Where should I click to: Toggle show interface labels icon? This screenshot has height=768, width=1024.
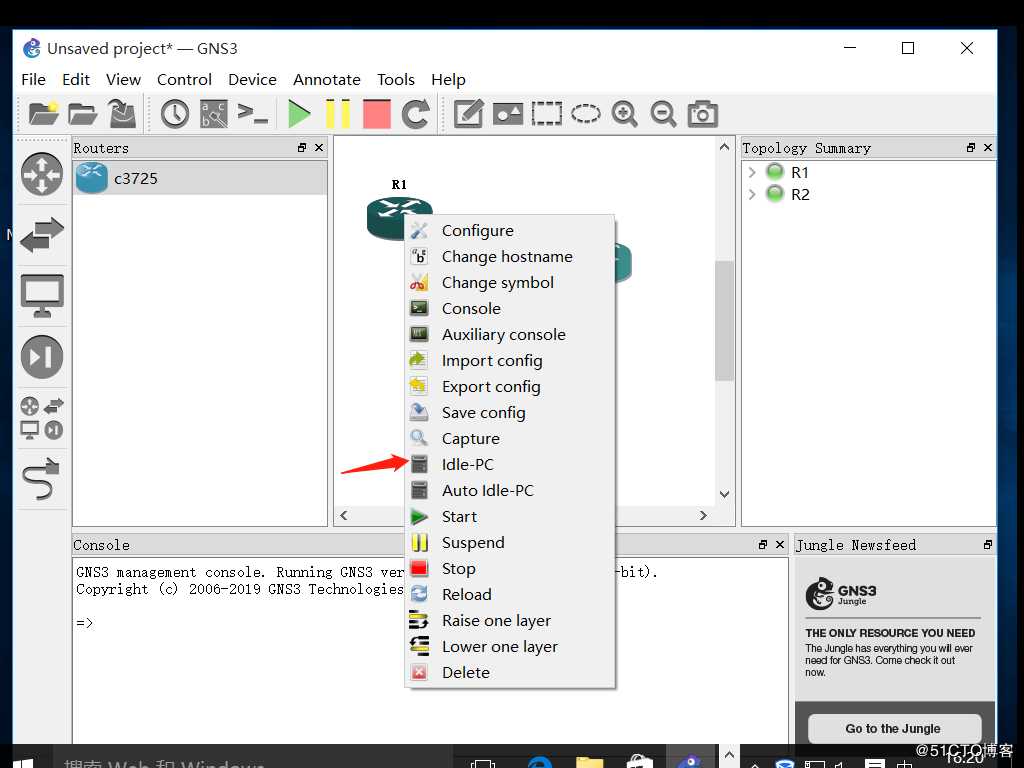[x=214, y=114]
